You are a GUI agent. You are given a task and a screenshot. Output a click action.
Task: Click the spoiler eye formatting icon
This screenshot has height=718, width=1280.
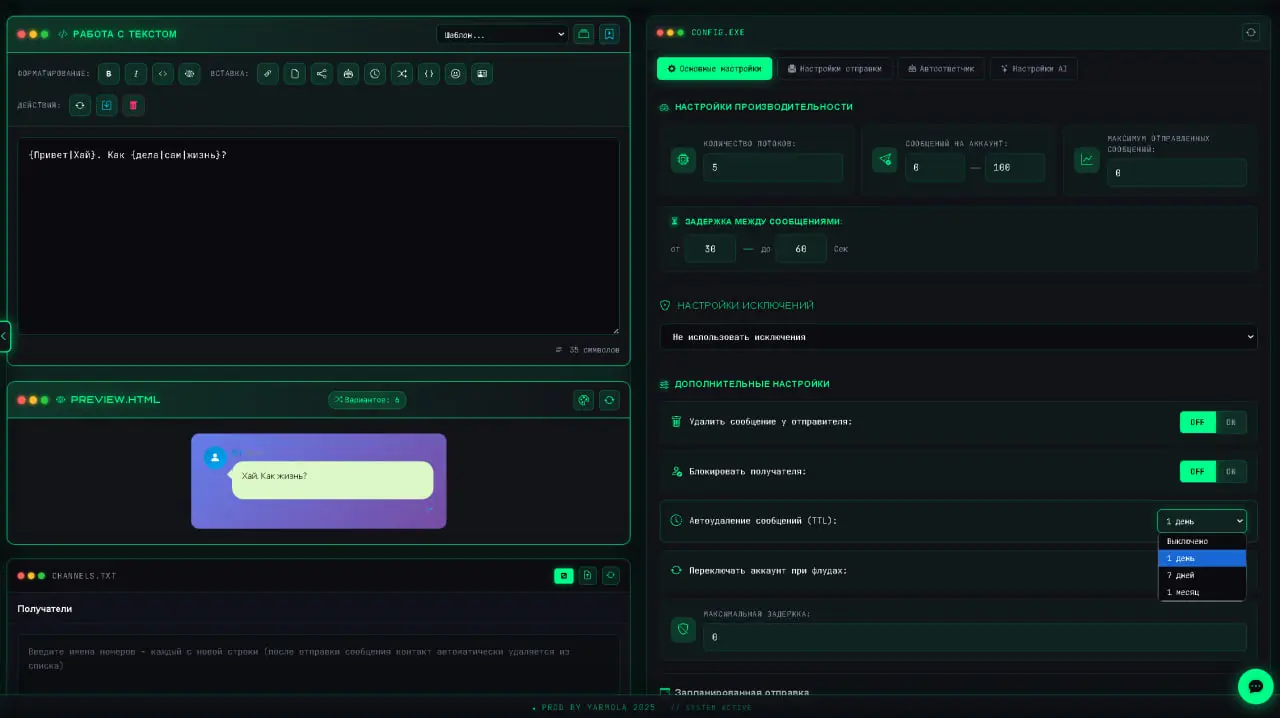(189, 73)
